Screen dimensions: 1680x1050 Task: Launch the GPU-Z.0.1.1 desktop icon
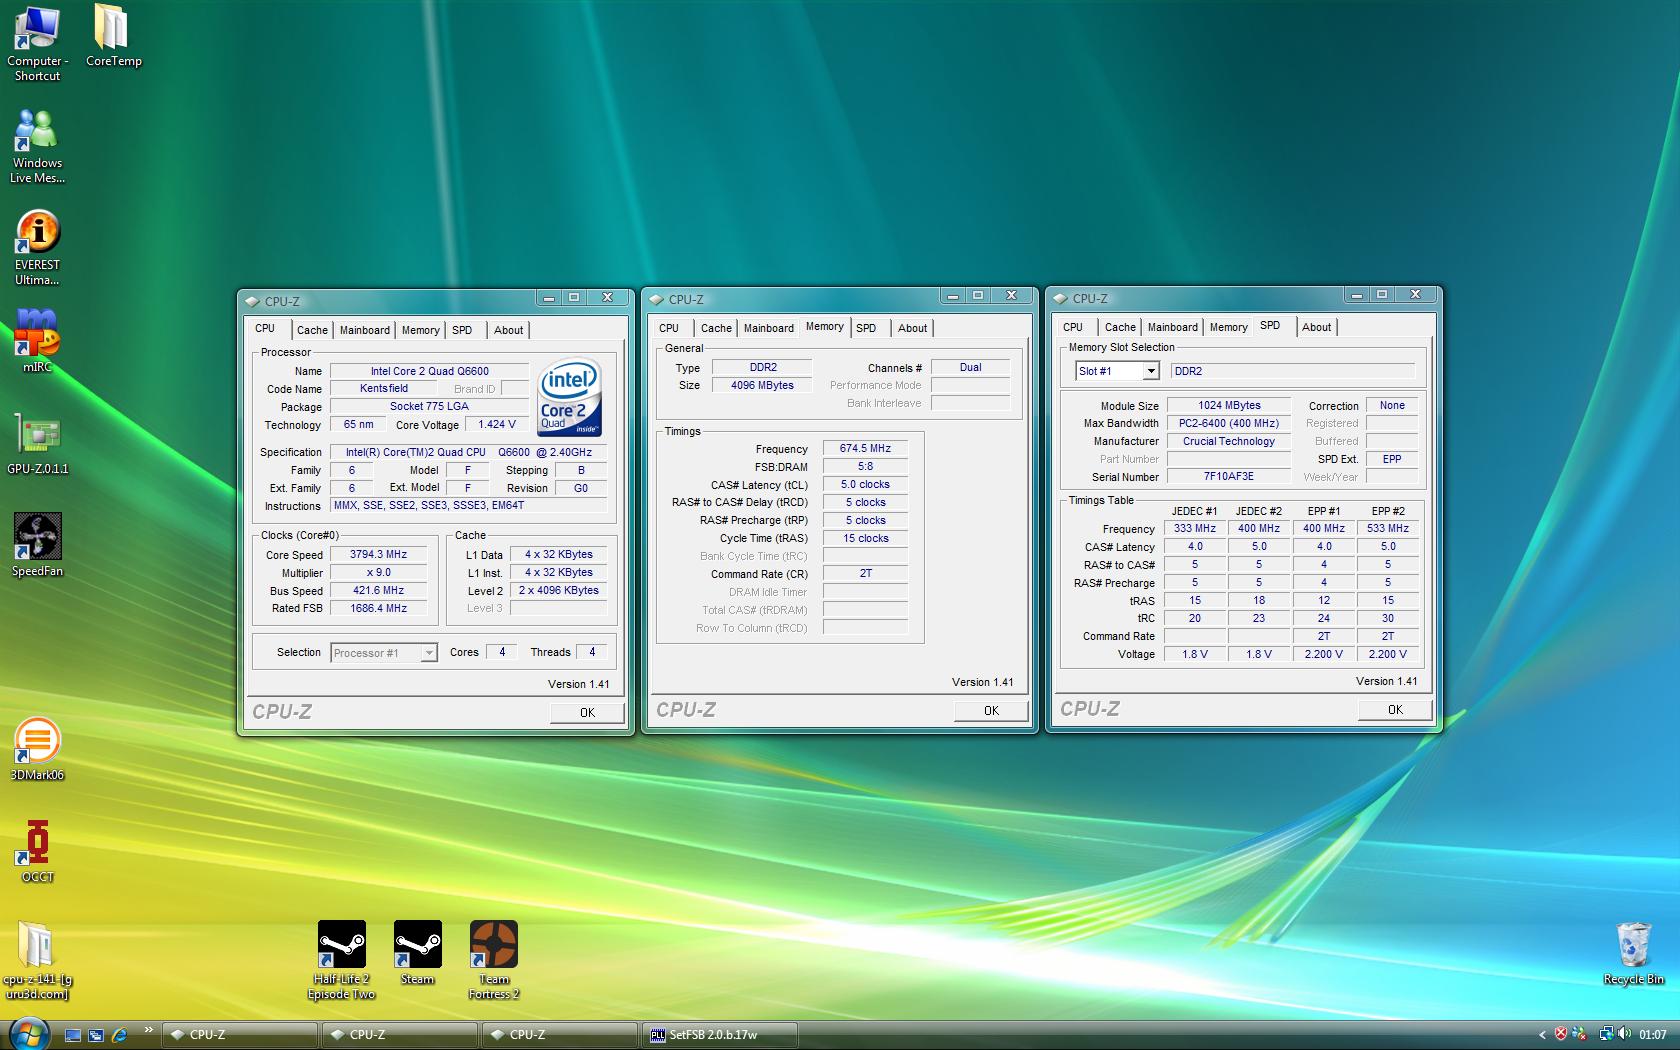click(x=37, y=443)
